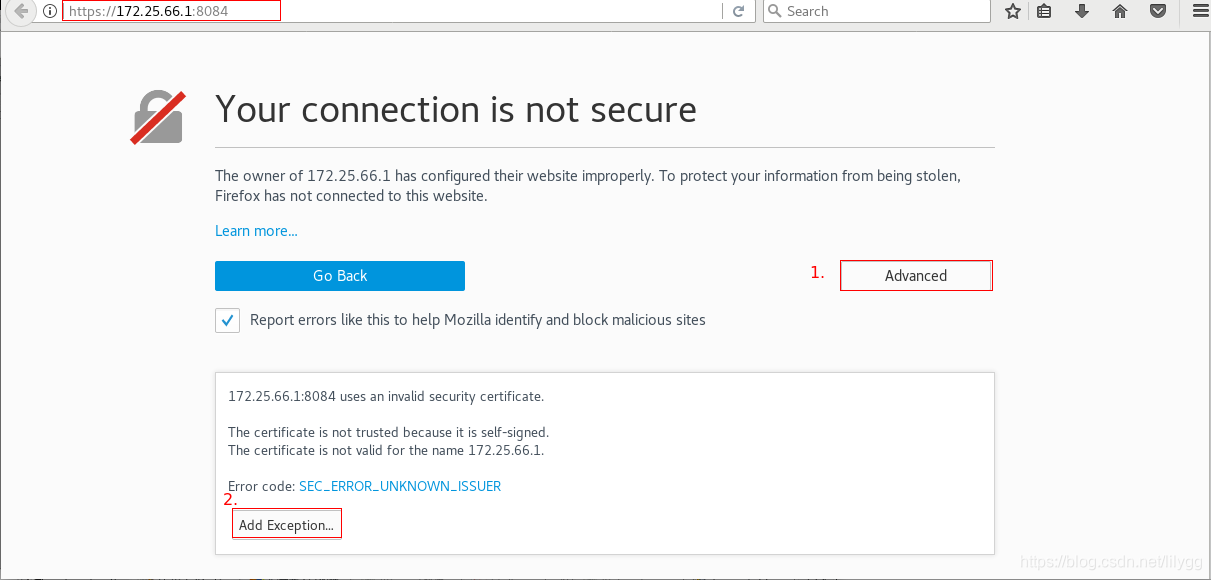Open the downloads arrow icon
This screenshot has width=1211, height=580.
[1082, 11]
